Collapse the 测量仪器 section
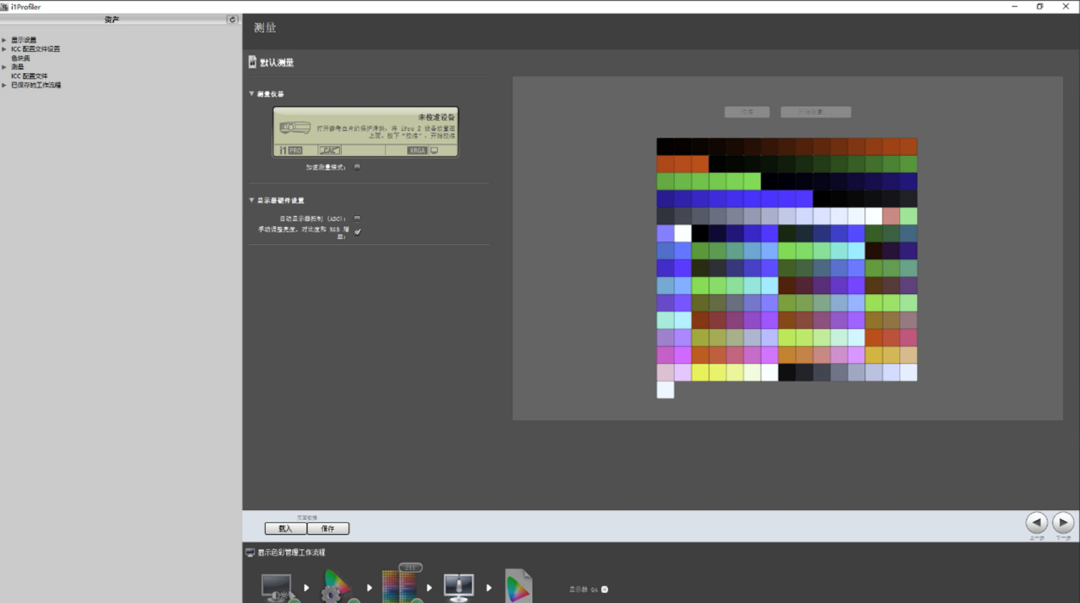 point(251,94)
